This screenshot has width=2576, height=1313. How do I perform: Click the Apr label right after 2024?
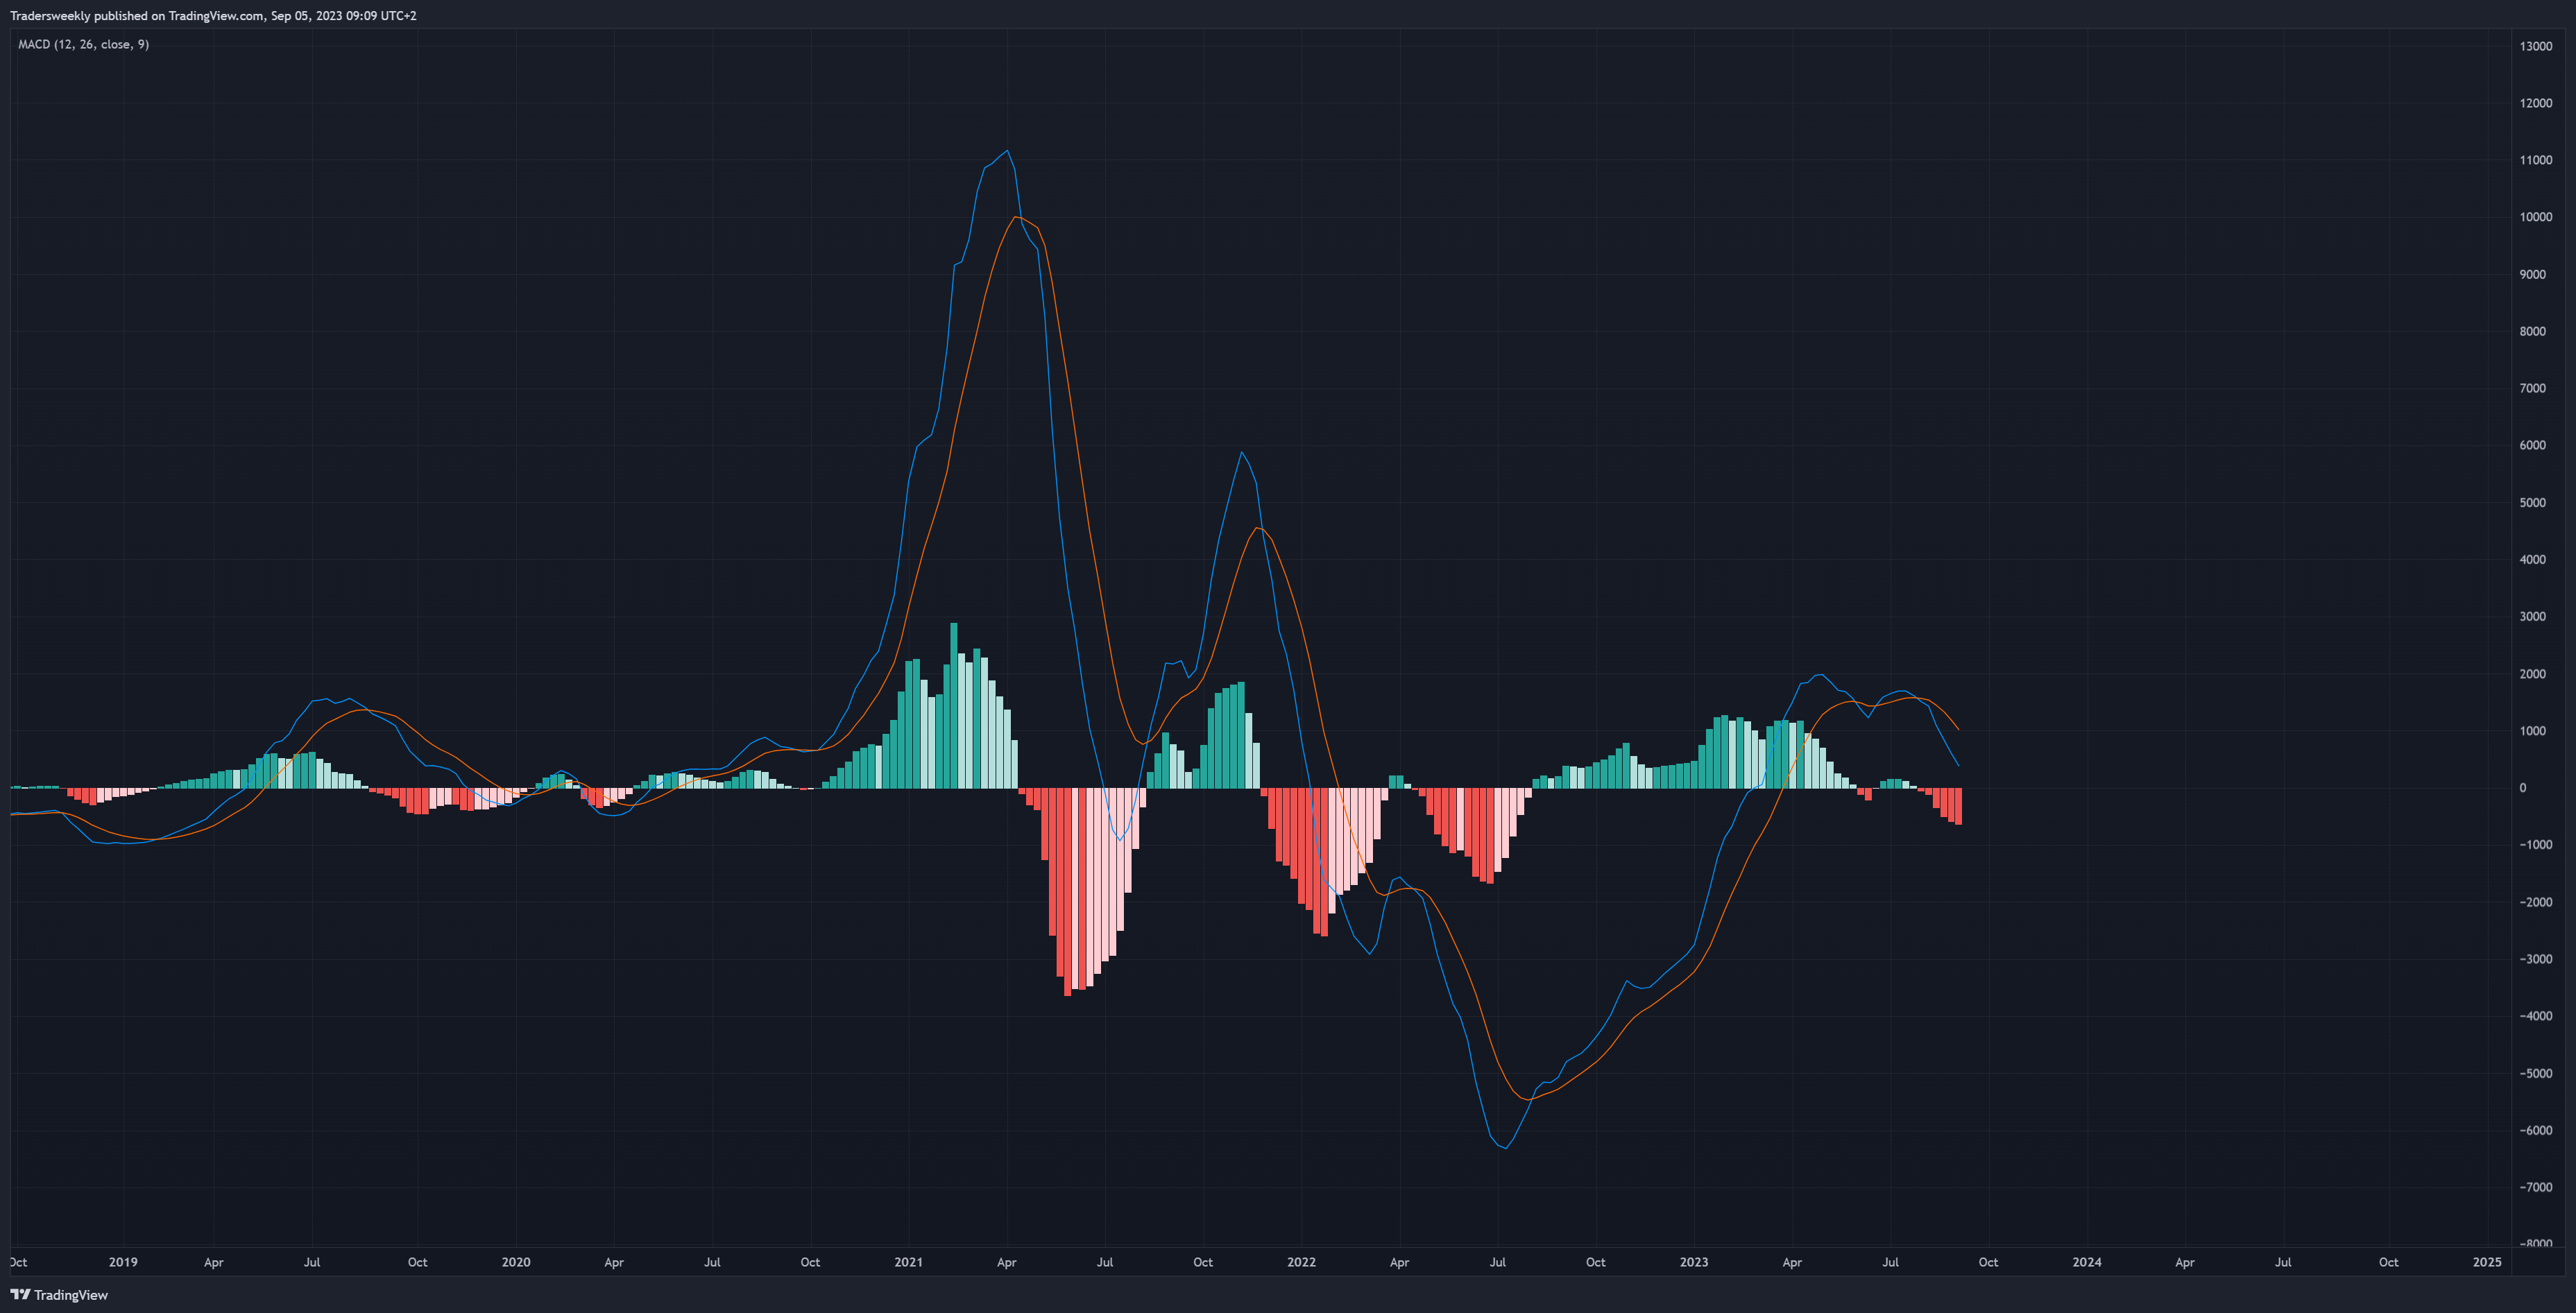coord(2185,1262)
